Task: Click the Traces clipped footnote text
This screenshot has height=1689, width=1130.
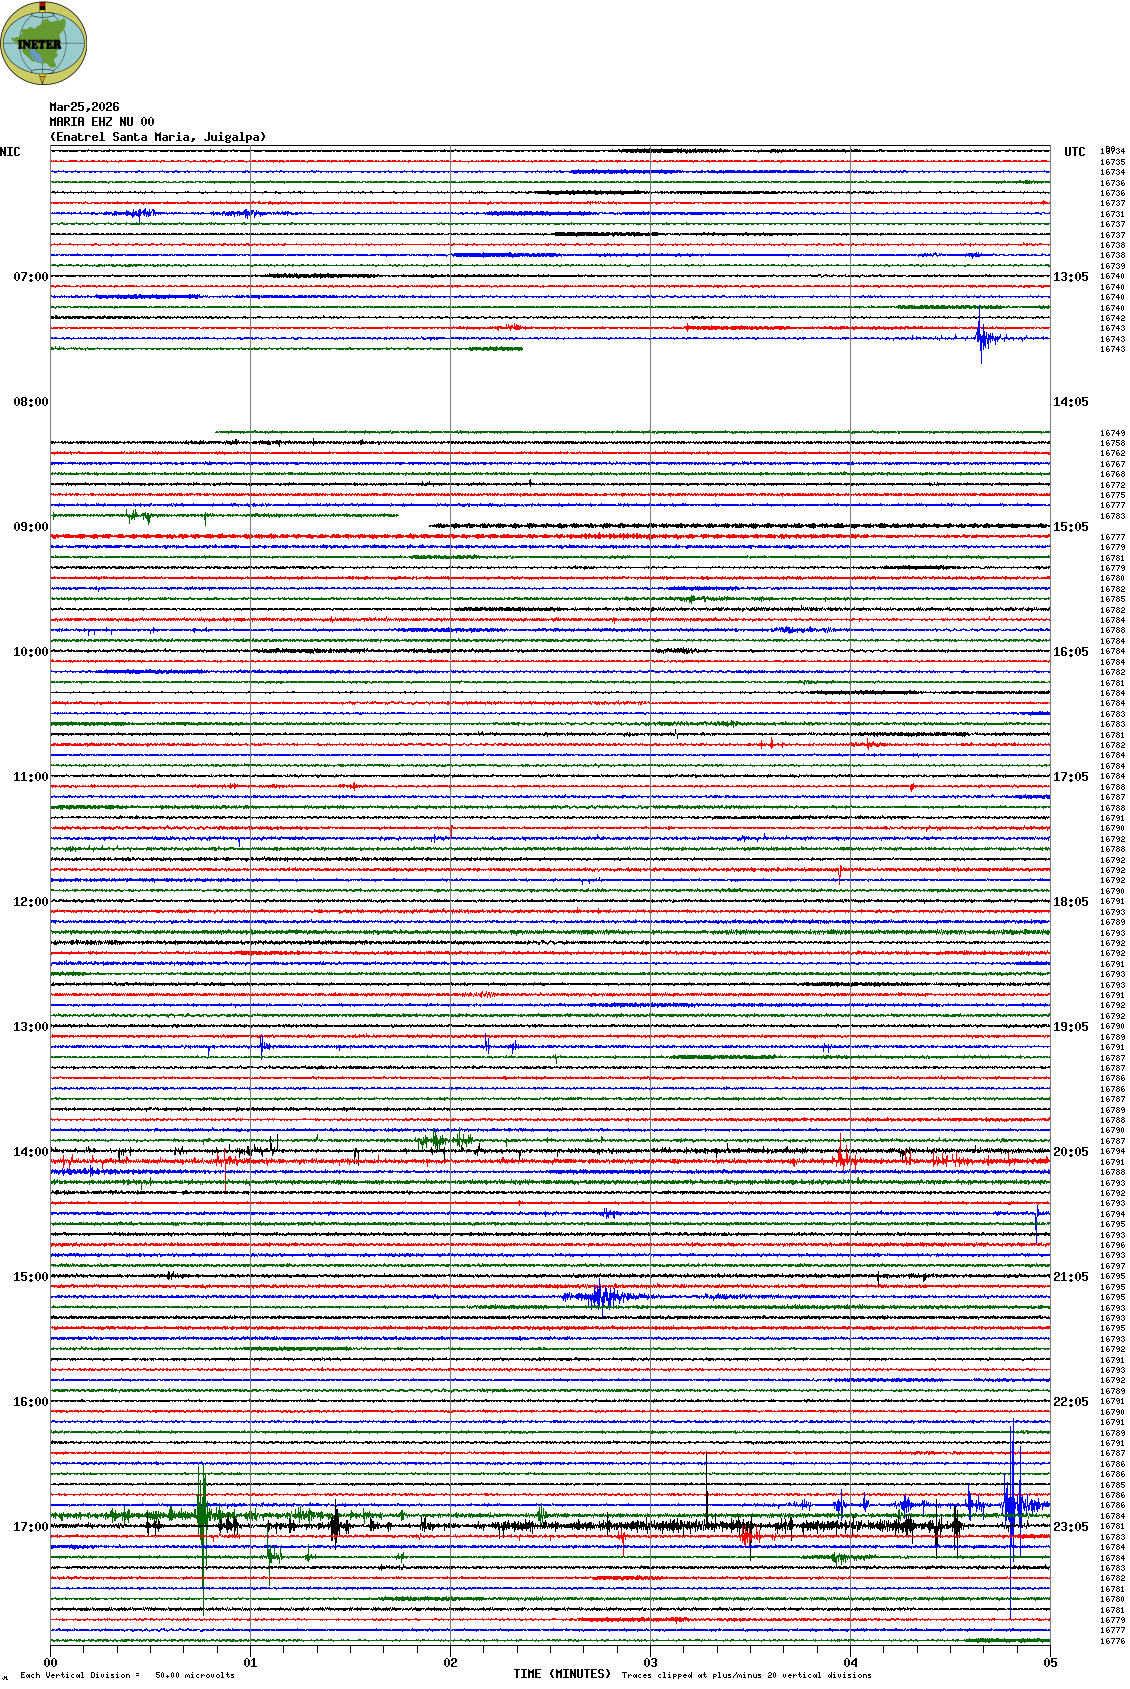Action: click(746, 1675)
